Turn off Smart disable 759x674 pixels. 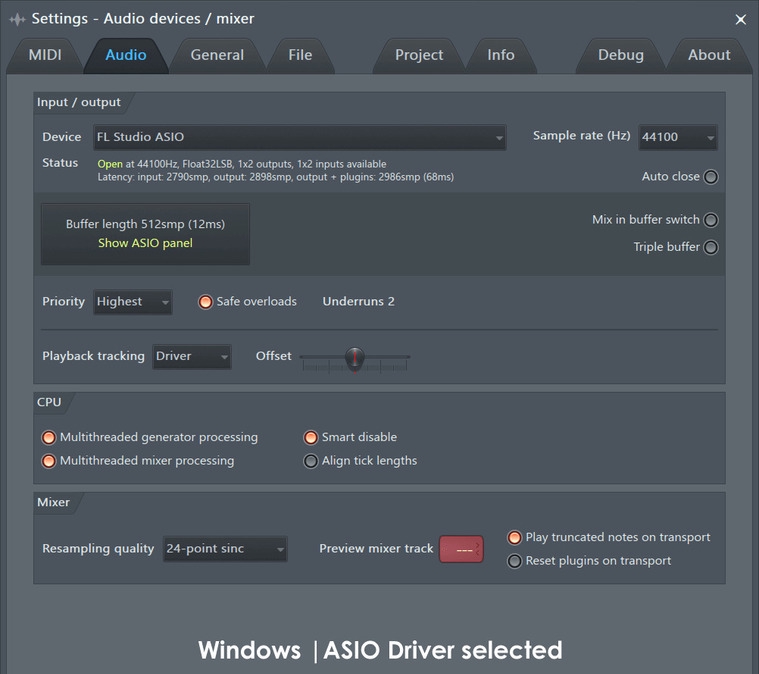point(310,437)
